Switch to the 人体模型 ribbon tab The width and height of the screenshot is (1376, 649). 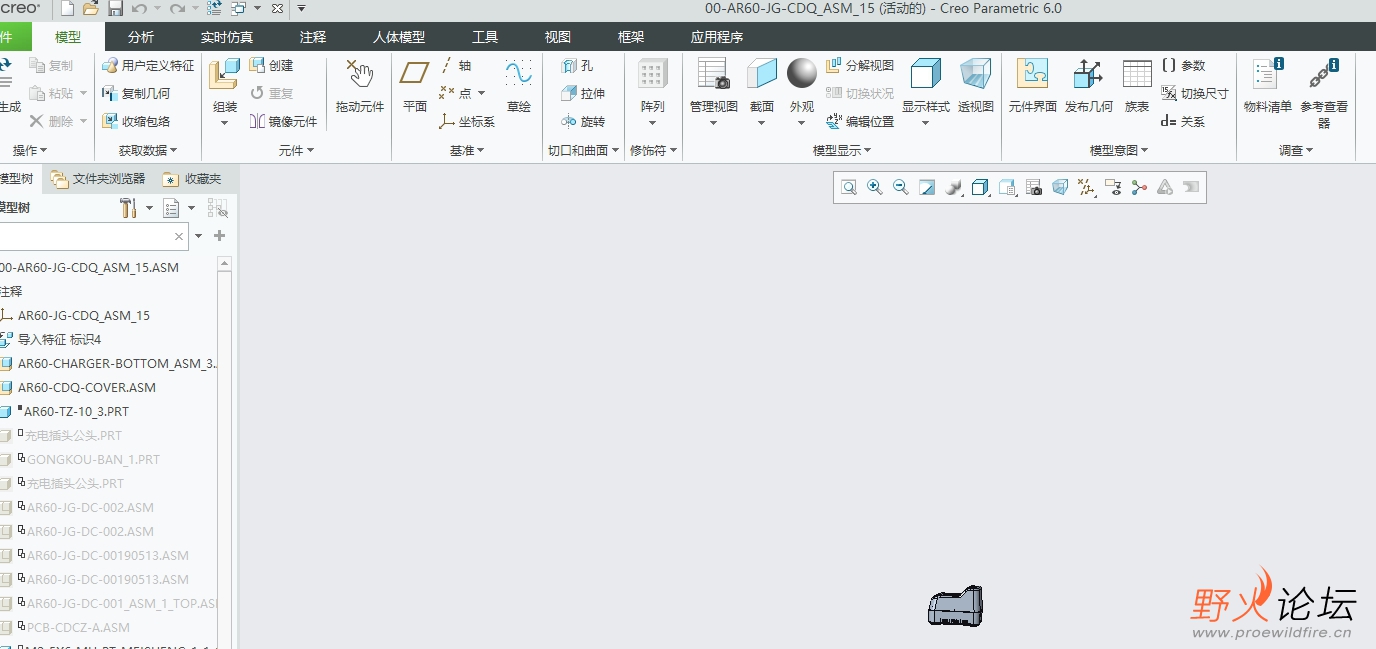coord(399,37)
